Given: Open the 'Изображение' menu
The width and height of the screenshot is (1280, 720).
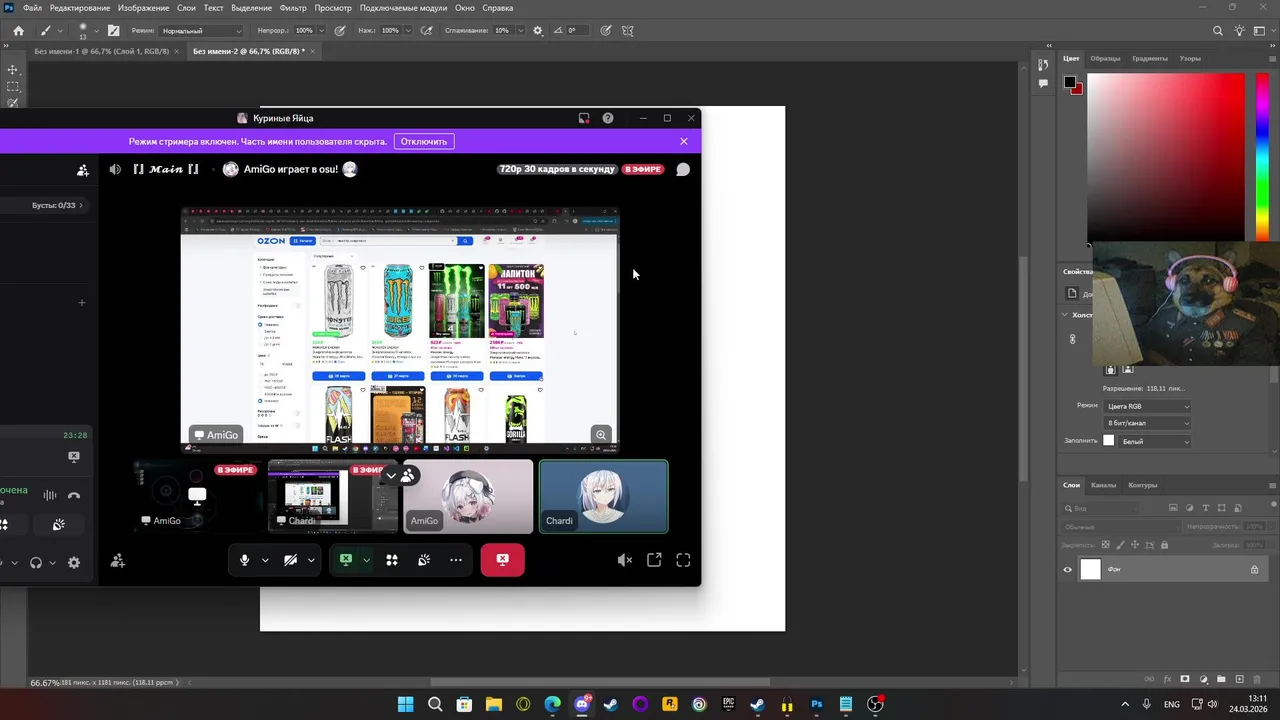Looking at the screenshot, I should pos(144,8).
